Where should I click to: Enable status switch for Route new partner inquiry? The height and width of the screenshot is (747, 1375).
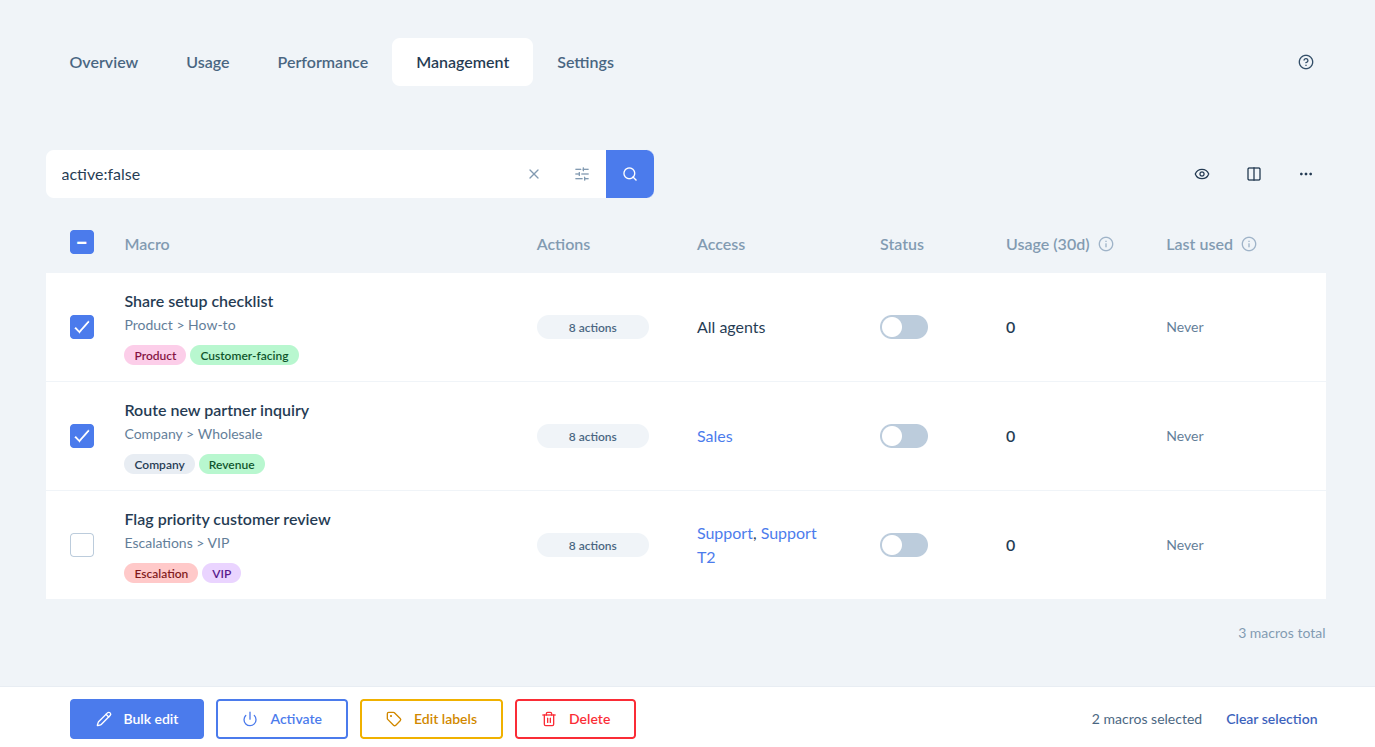point(904,436)
